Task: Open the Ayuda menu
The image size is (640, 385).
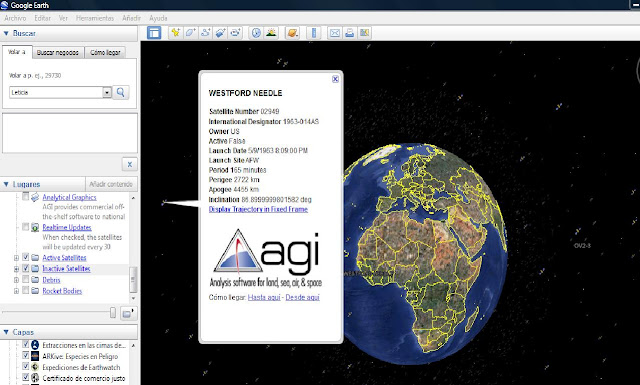Action: pyautogui.click(x=158, y=18)
